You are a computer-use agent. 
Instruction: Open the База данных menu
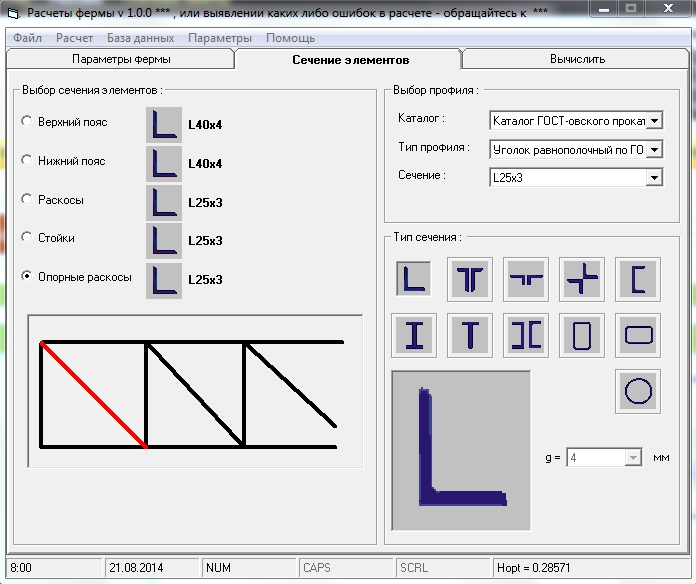tap(140, 38)
